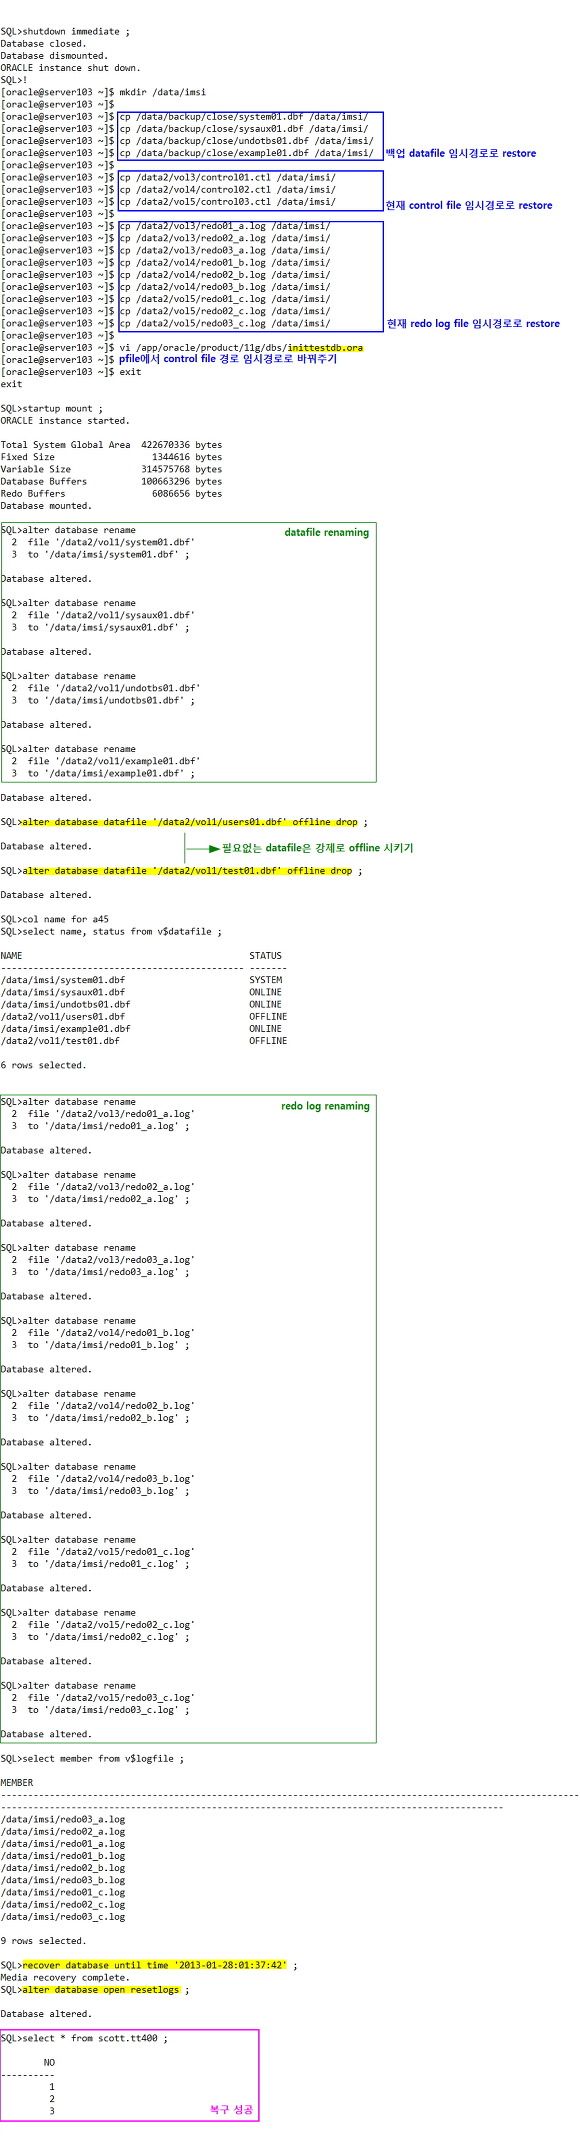Image resolution: width=580 pixels, height=2142 pixels.
Task: Click the '9 rows selected.' message
Action: (43, 1941)
